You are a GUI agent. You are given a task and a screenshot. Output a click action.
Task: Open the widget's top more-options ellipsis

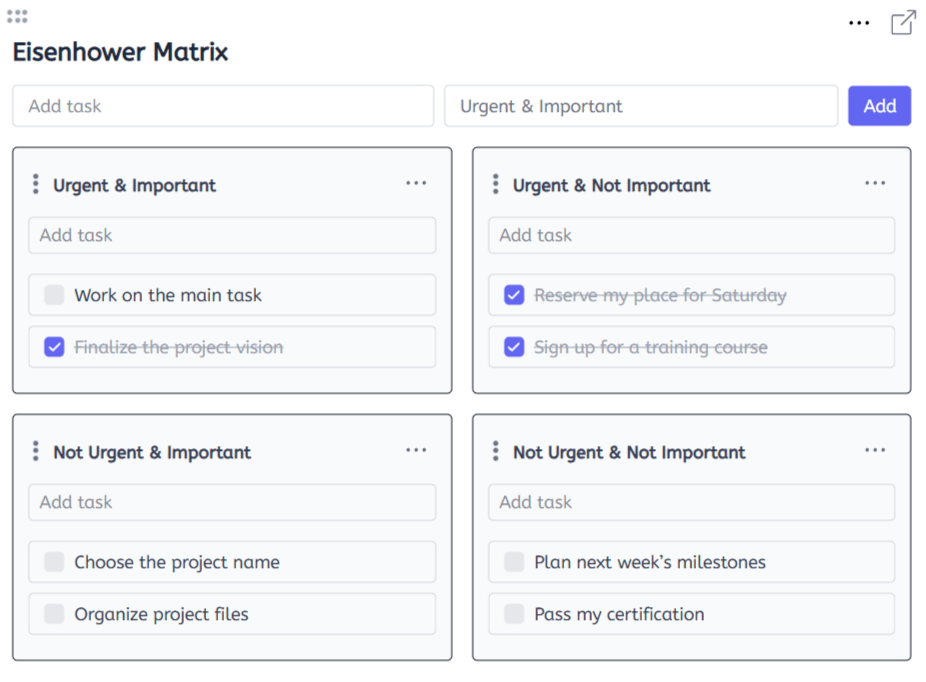[859, 23]
